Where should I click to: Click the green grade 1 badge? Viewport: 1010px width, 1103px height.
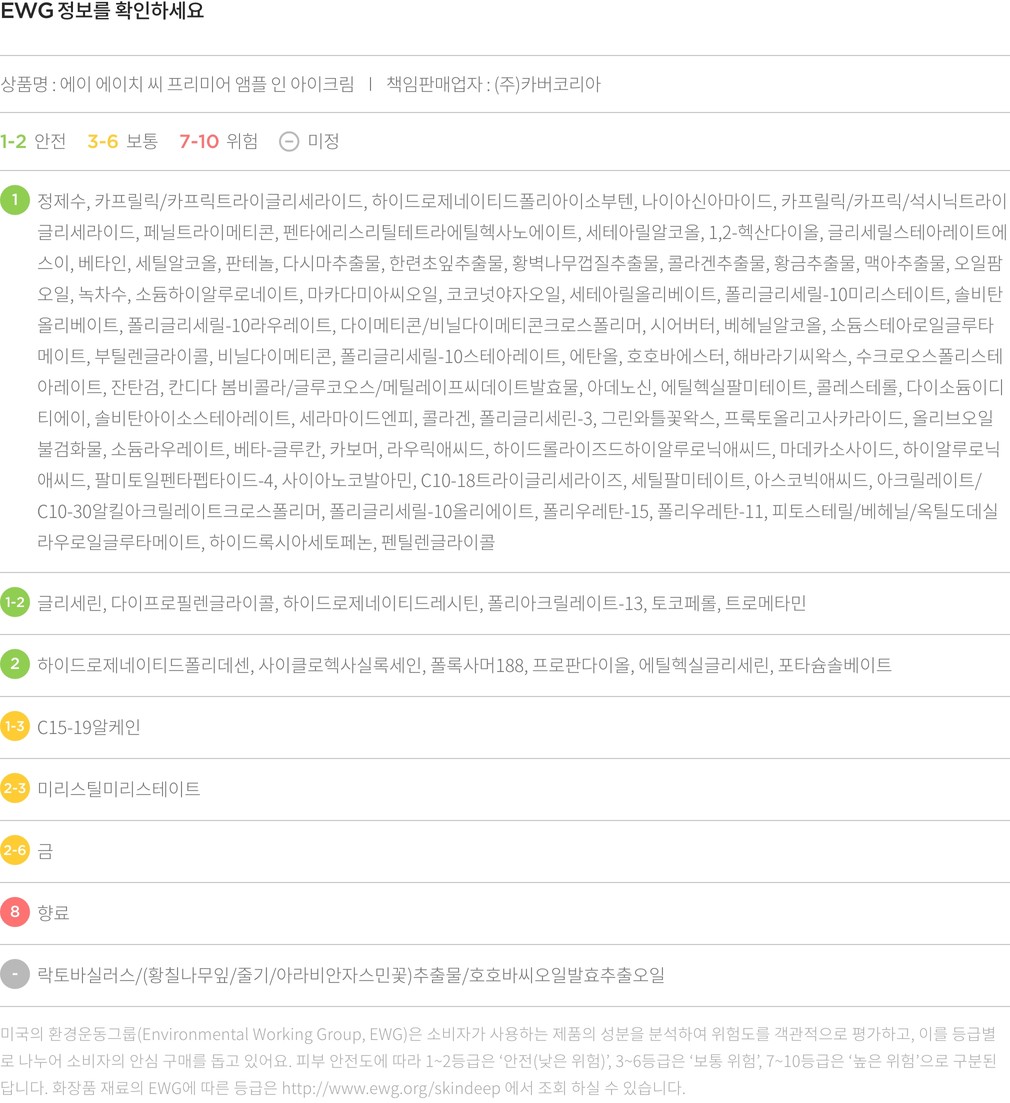pos(15,200)
